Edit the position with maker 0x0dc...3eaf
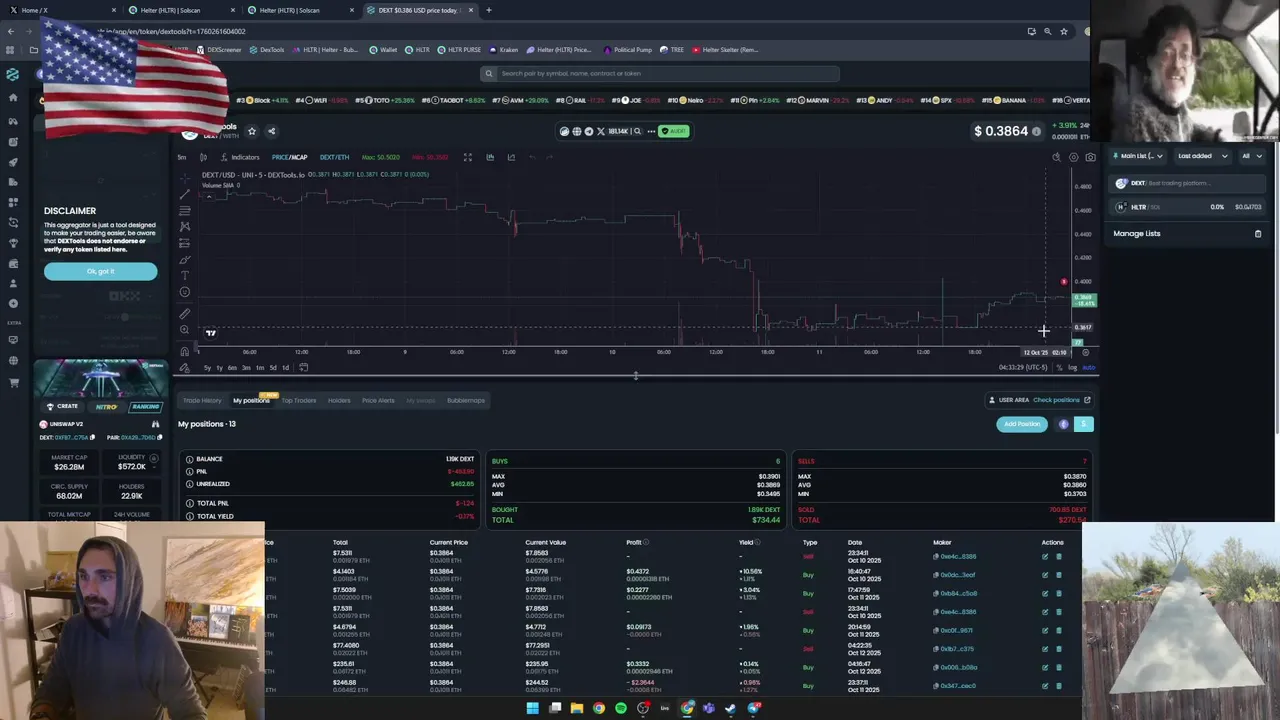Image resolution: width=1280 pixels, height=720 pixels. [1045, 575]
